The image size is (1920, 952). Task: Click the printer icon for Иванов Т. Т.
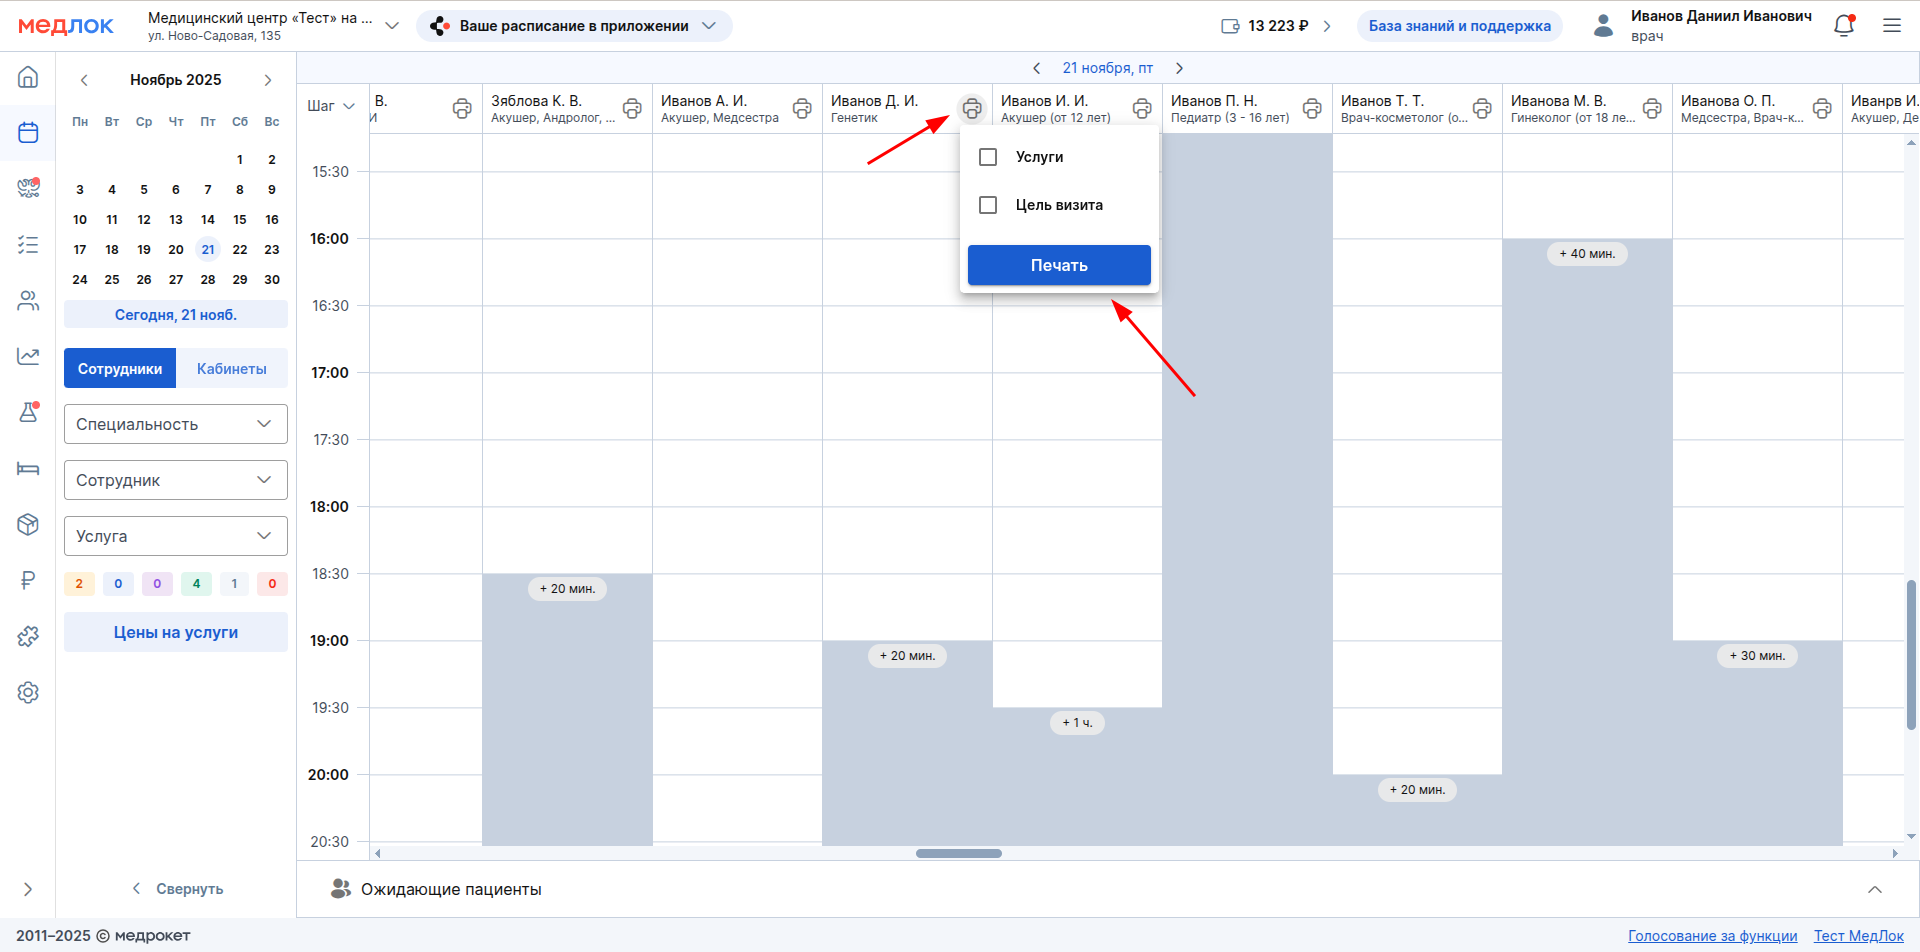(1482, 108)
